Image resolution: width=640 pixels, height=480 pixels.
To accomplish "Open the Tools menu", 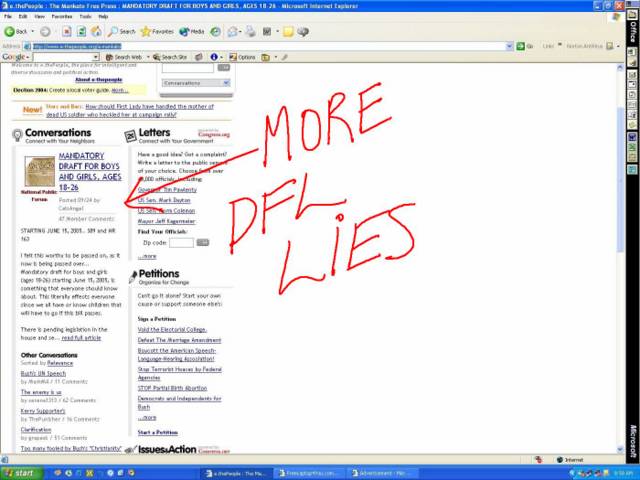I will pyautogui.click(x=85, y=16).
